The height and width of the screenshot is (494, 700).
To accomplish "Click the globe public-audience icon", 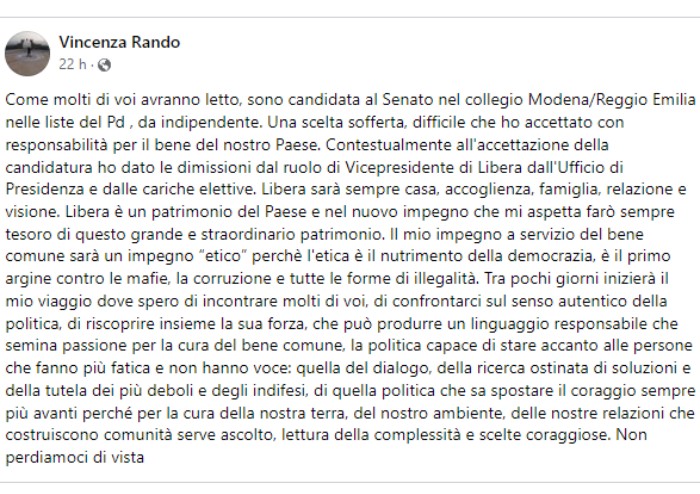I will coord(104,65).
